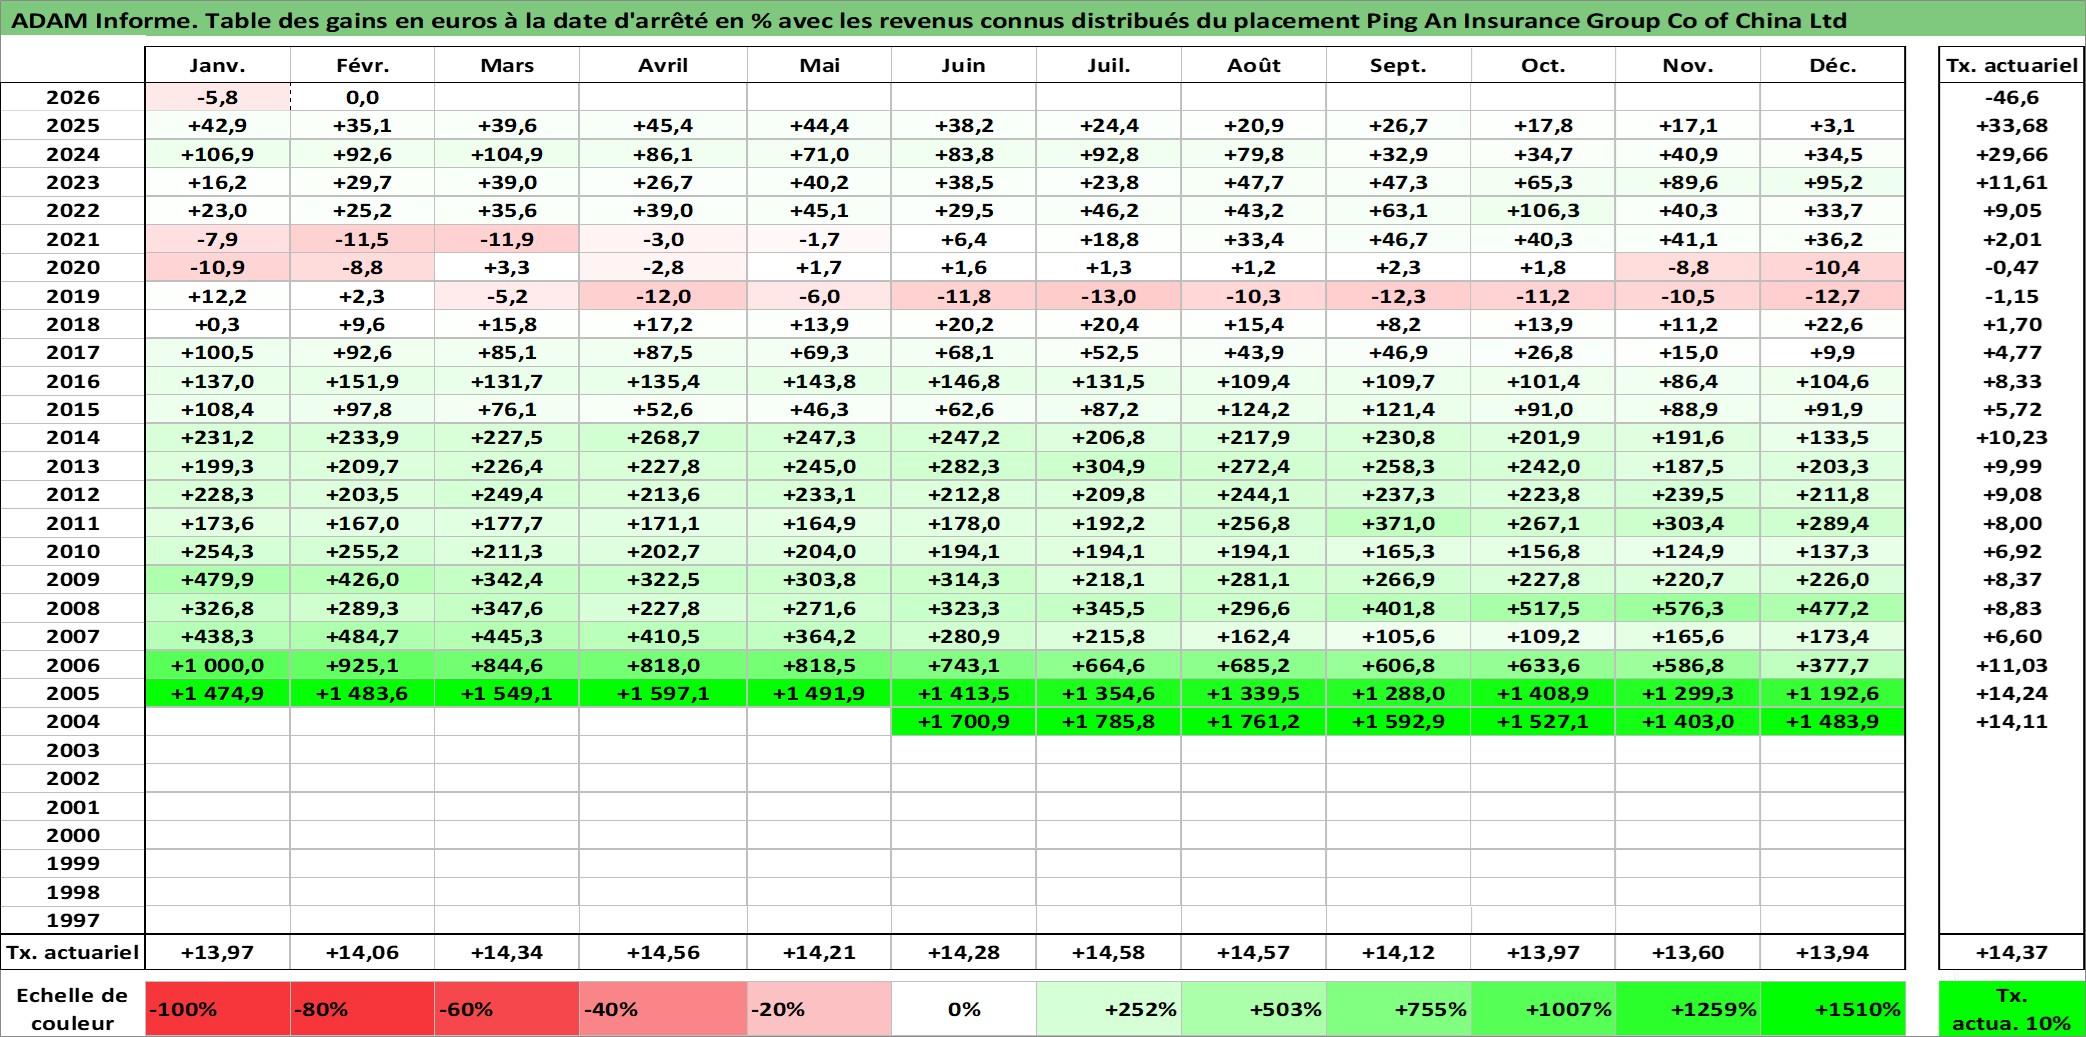Click the +576,3 value in 2008 row
Screen dimensions: 2086x1037
point(1688,608)
